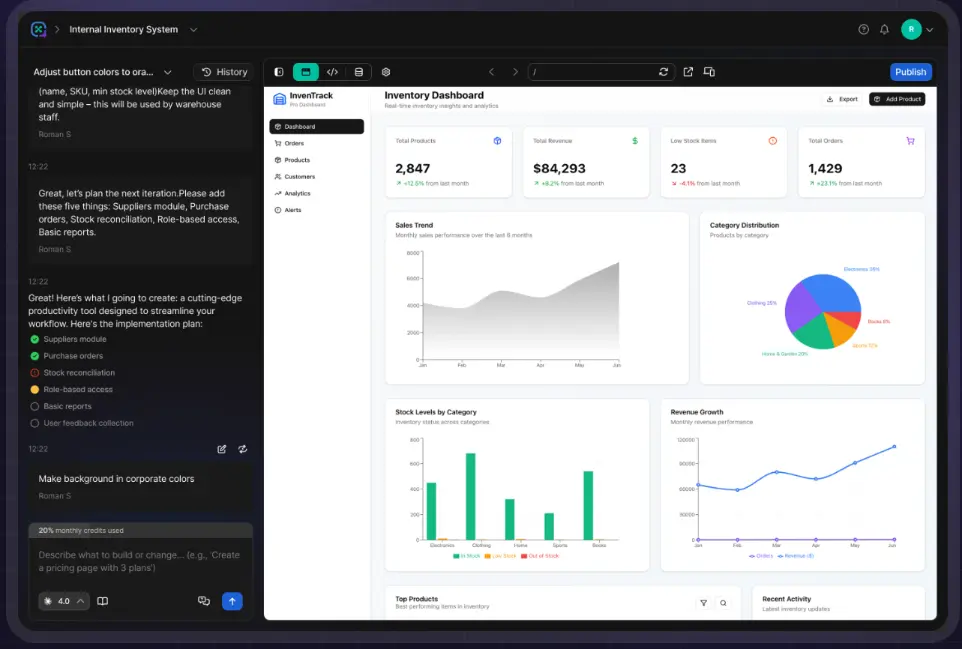This screenshot has height=649, width=962.
Task: Go to Analytics in the InvenTrack sidebar
Action: pos(297,193)
